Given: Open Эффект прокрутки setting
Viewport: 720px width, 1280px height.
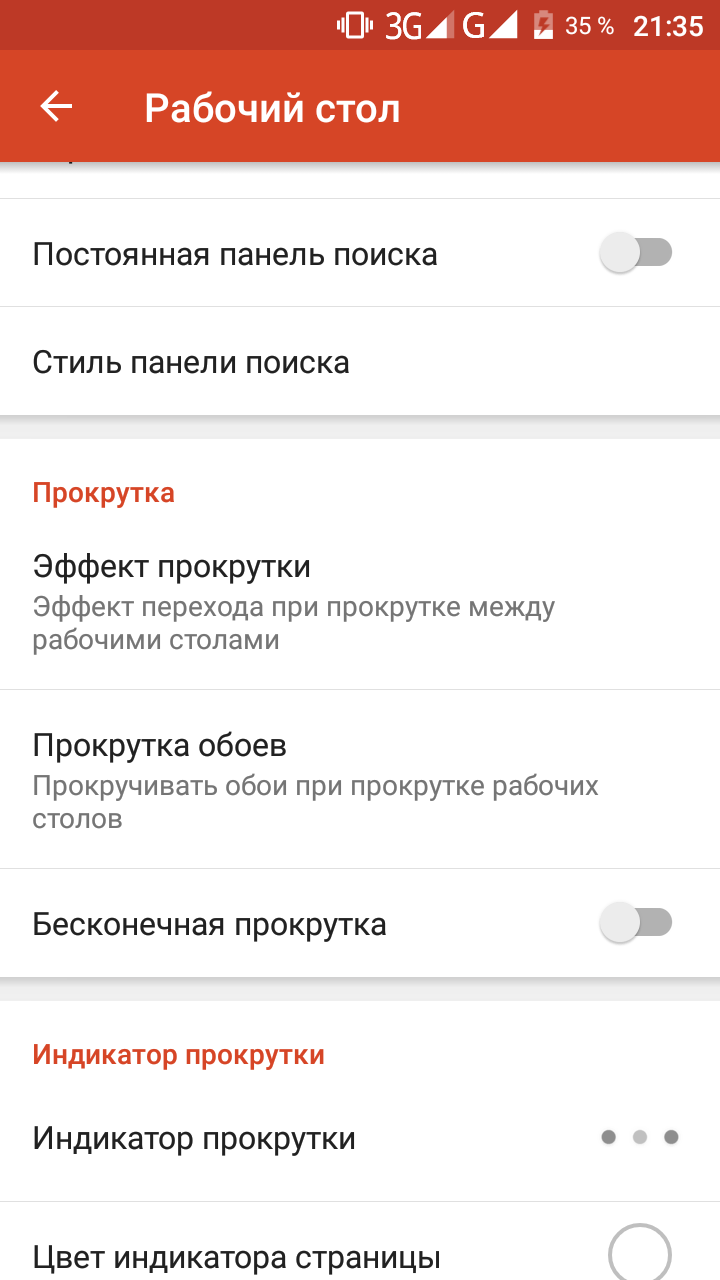Looking at the screenshot, I should (x=360, y=600).
